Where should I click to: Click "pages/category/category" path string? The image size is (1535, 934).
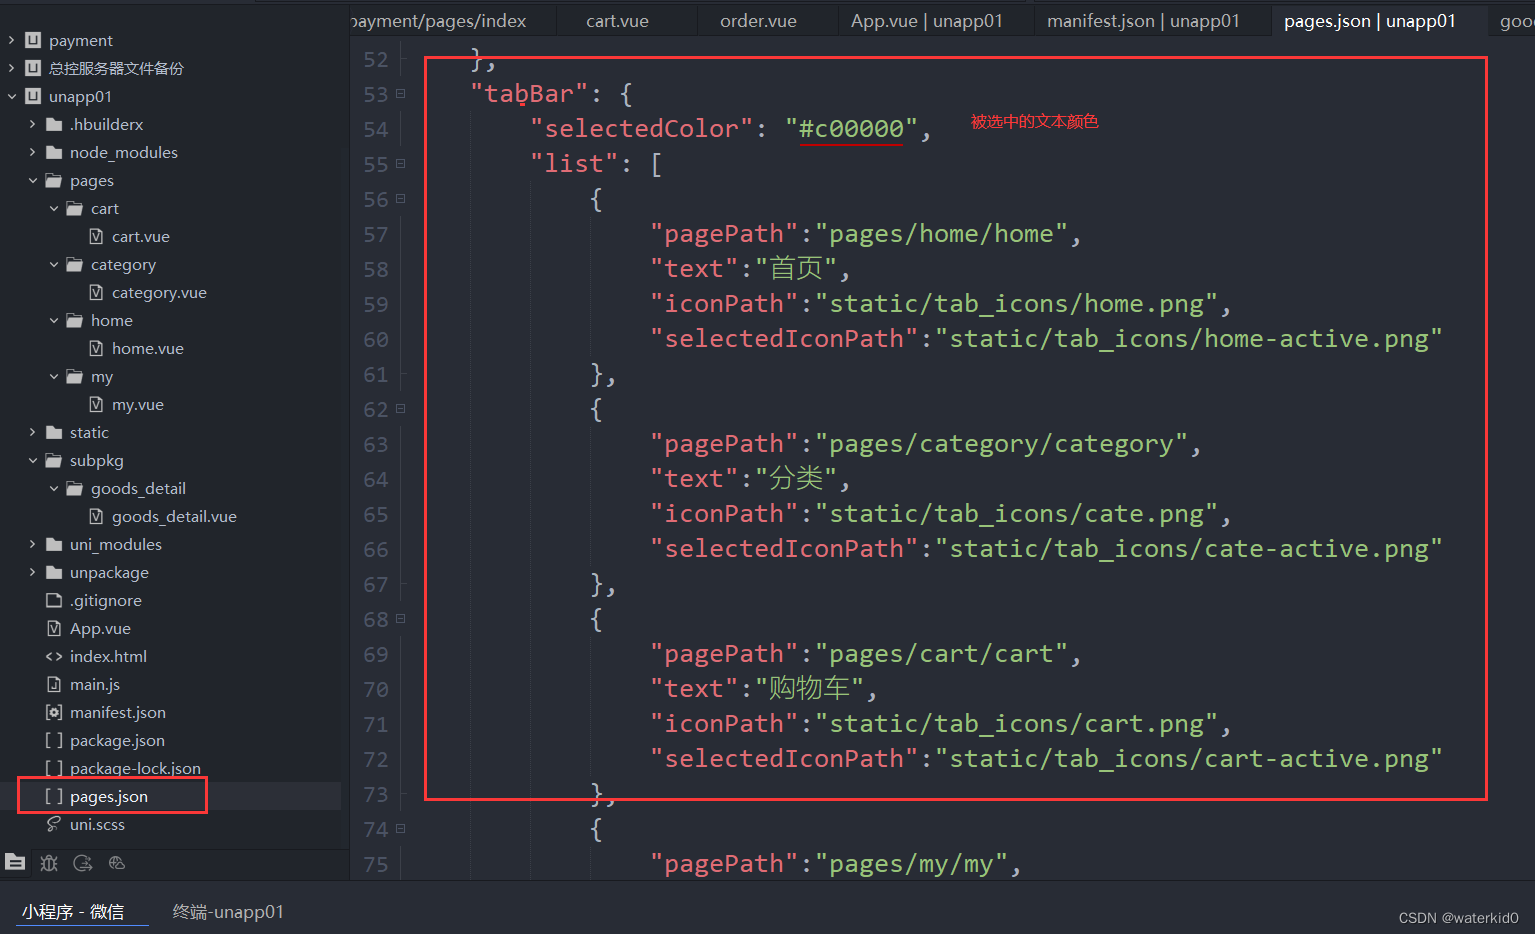pyautogui.click(x=1001, y=444)
